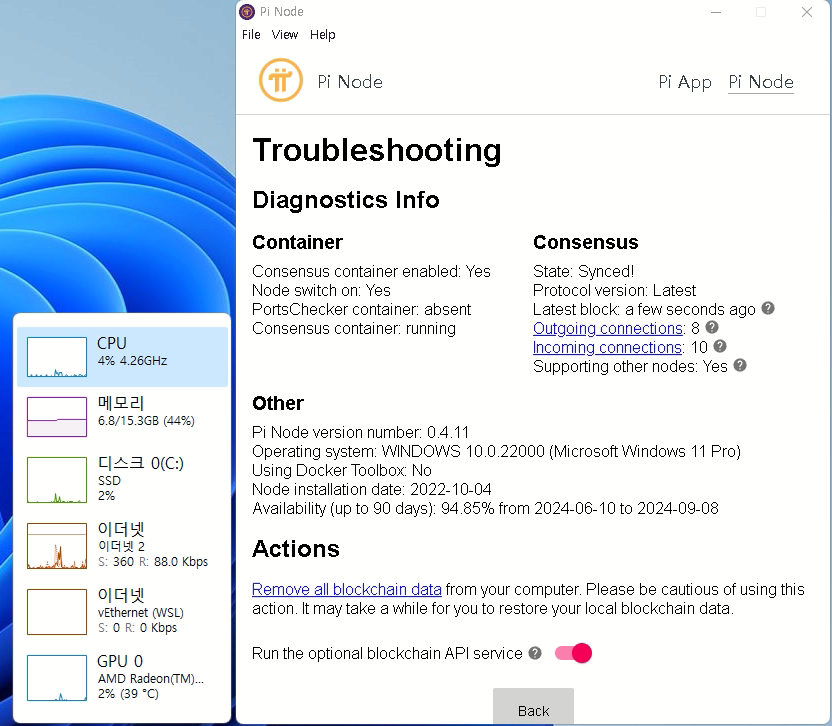Screen dimensions: 832x726
Task: Click the '4% 4.26GHz' CPU usage text
Action: click(x=132, y=360)
